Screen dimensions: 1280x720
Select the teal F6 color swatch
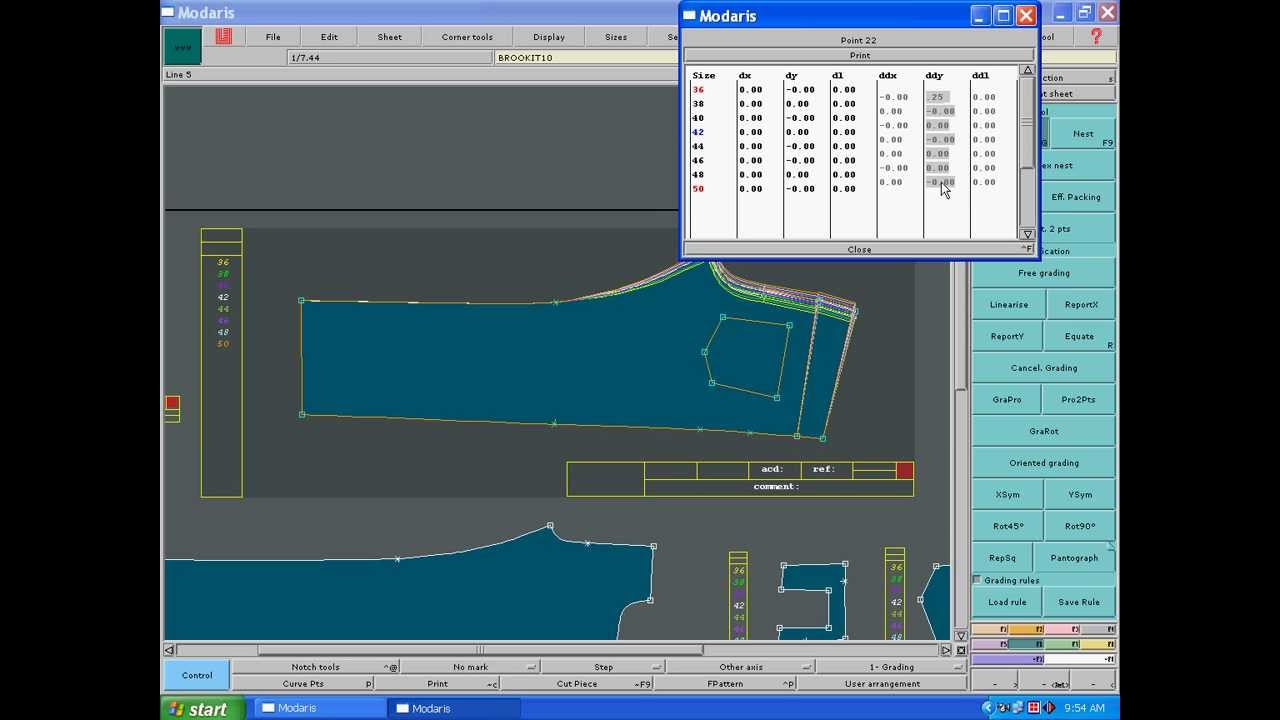point(1026,645)
